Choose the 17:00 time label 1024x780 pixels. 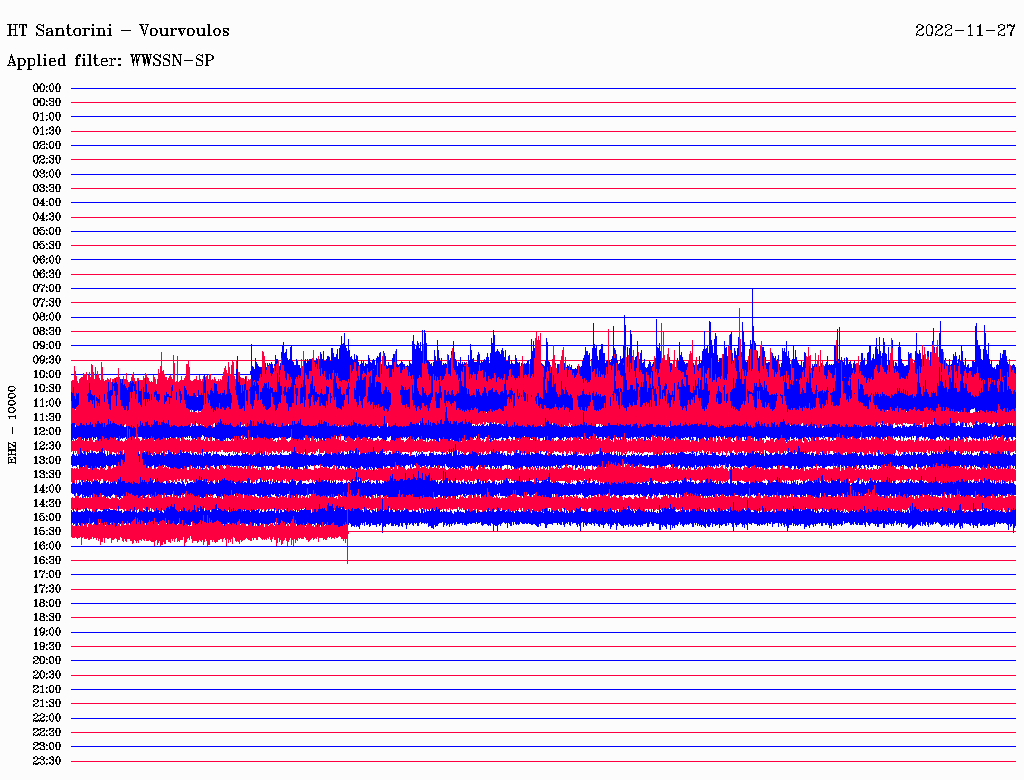(47, 575)
